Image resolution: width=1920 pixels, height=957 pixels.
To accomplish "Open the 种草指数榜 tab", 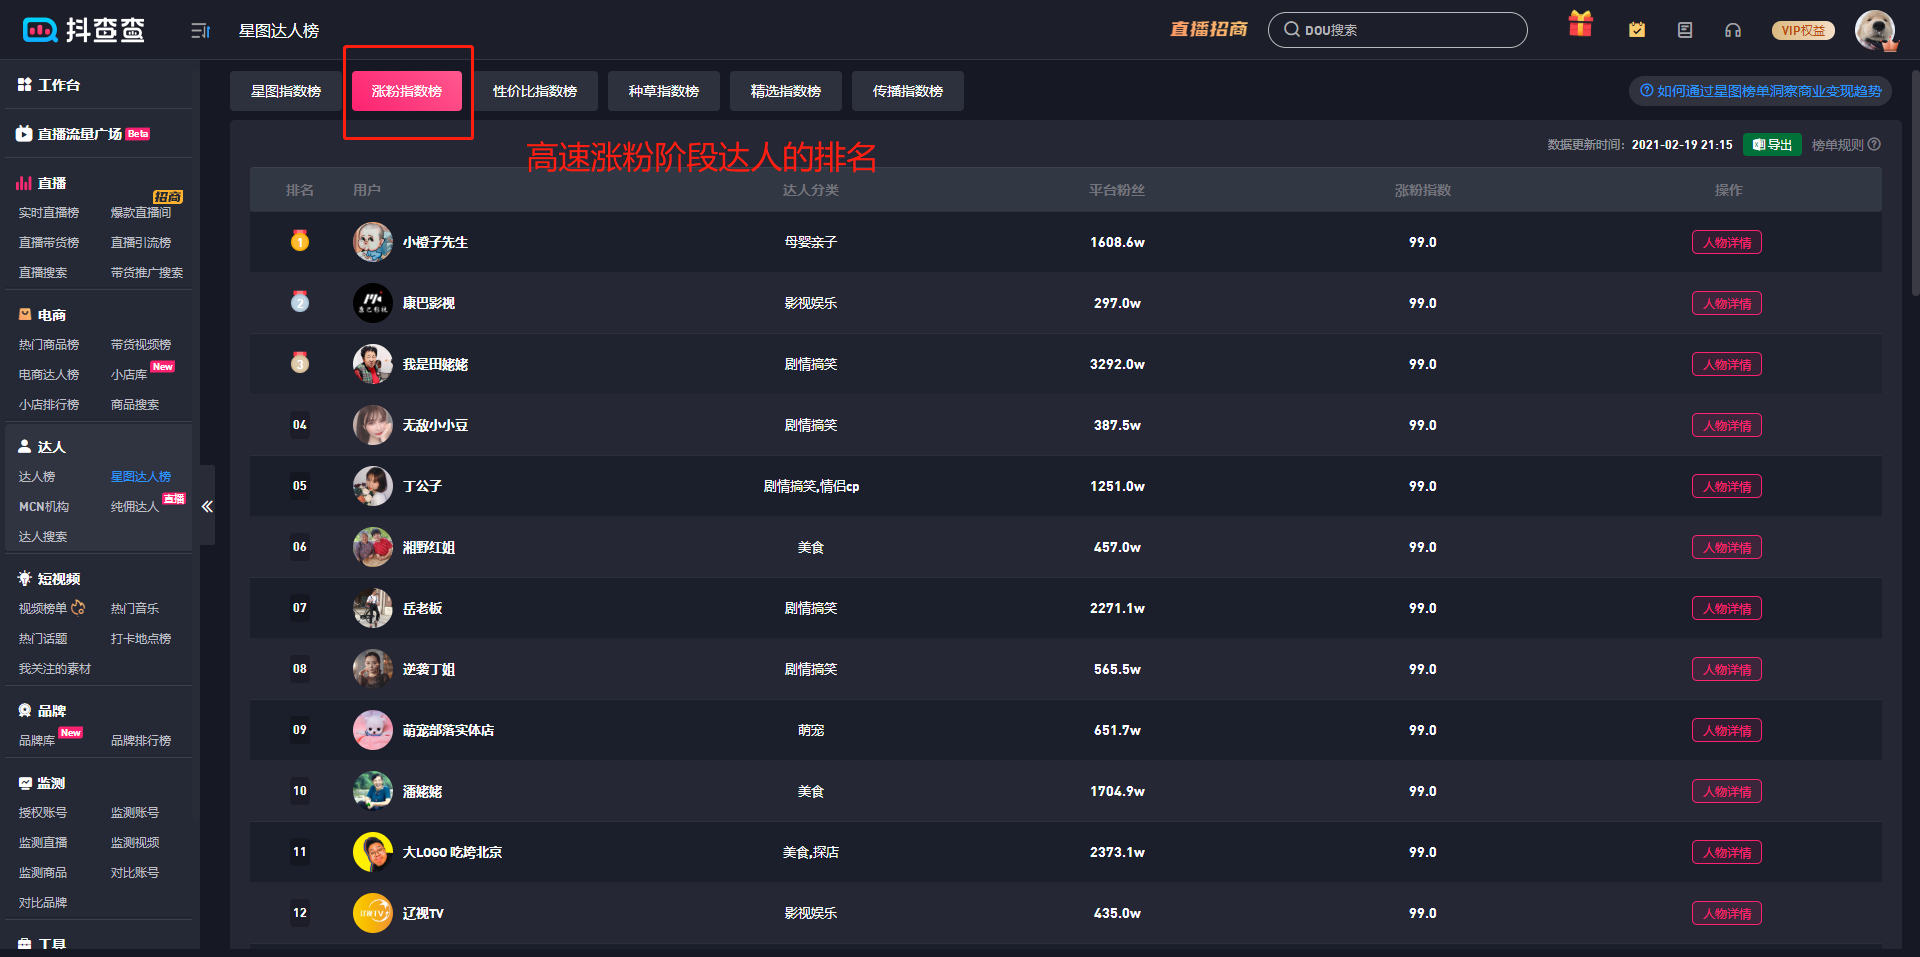I will 664,91.
